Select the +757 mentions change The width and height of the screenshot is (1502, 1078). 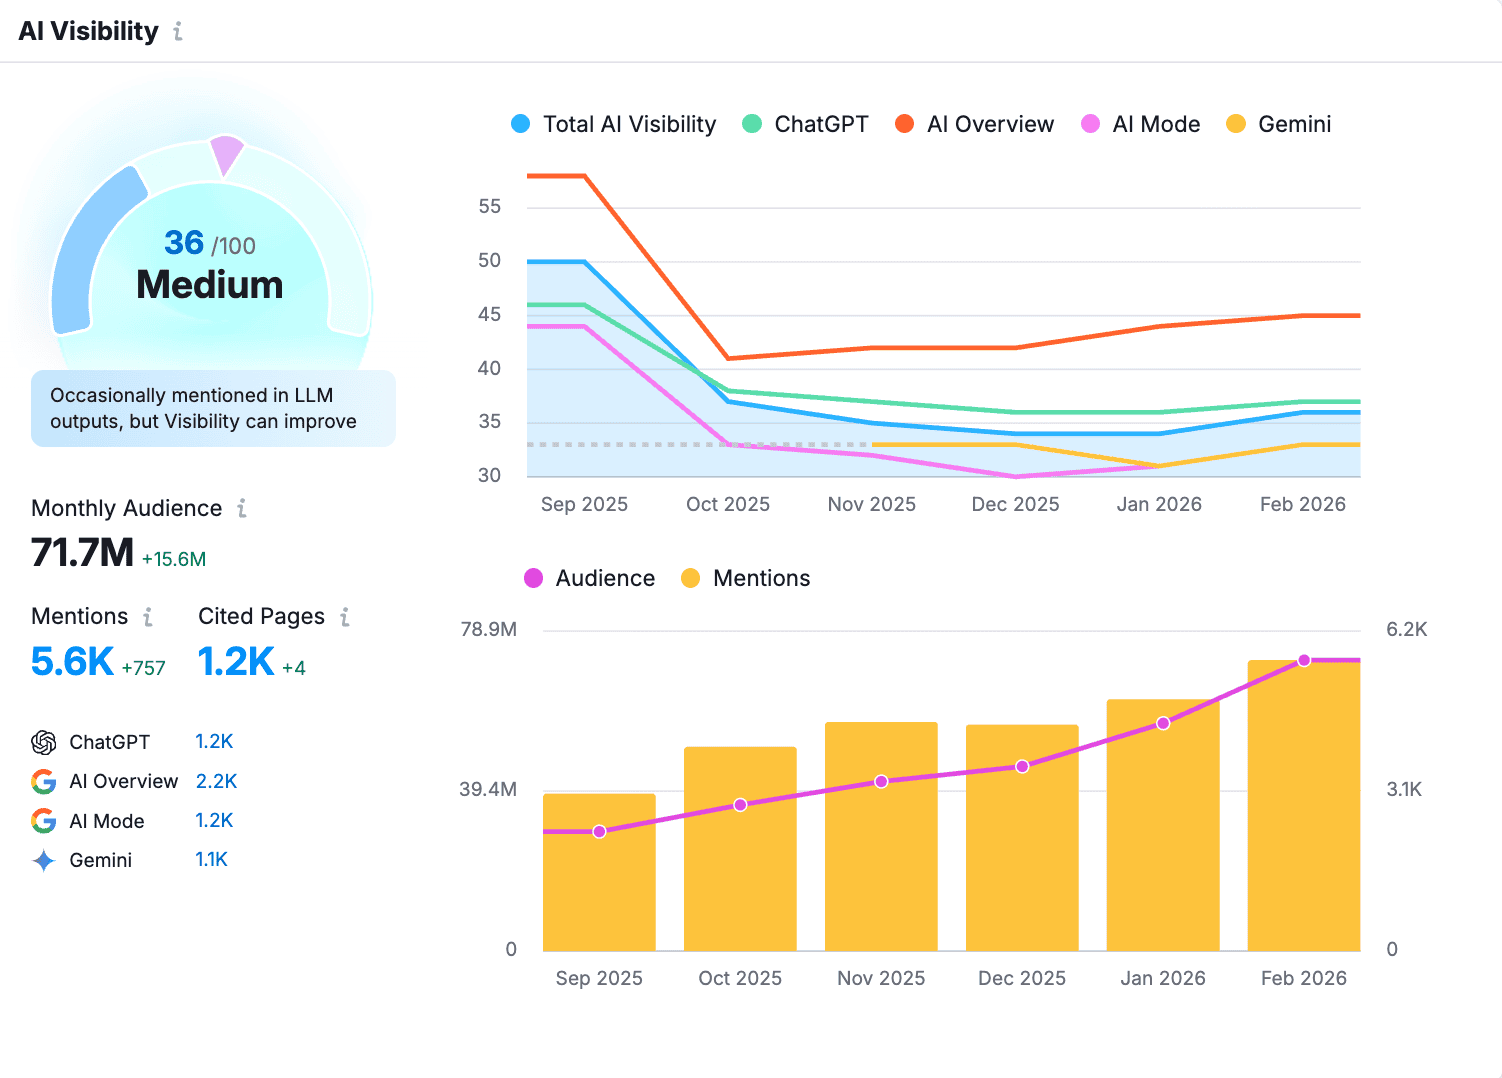tap(143, 668)
